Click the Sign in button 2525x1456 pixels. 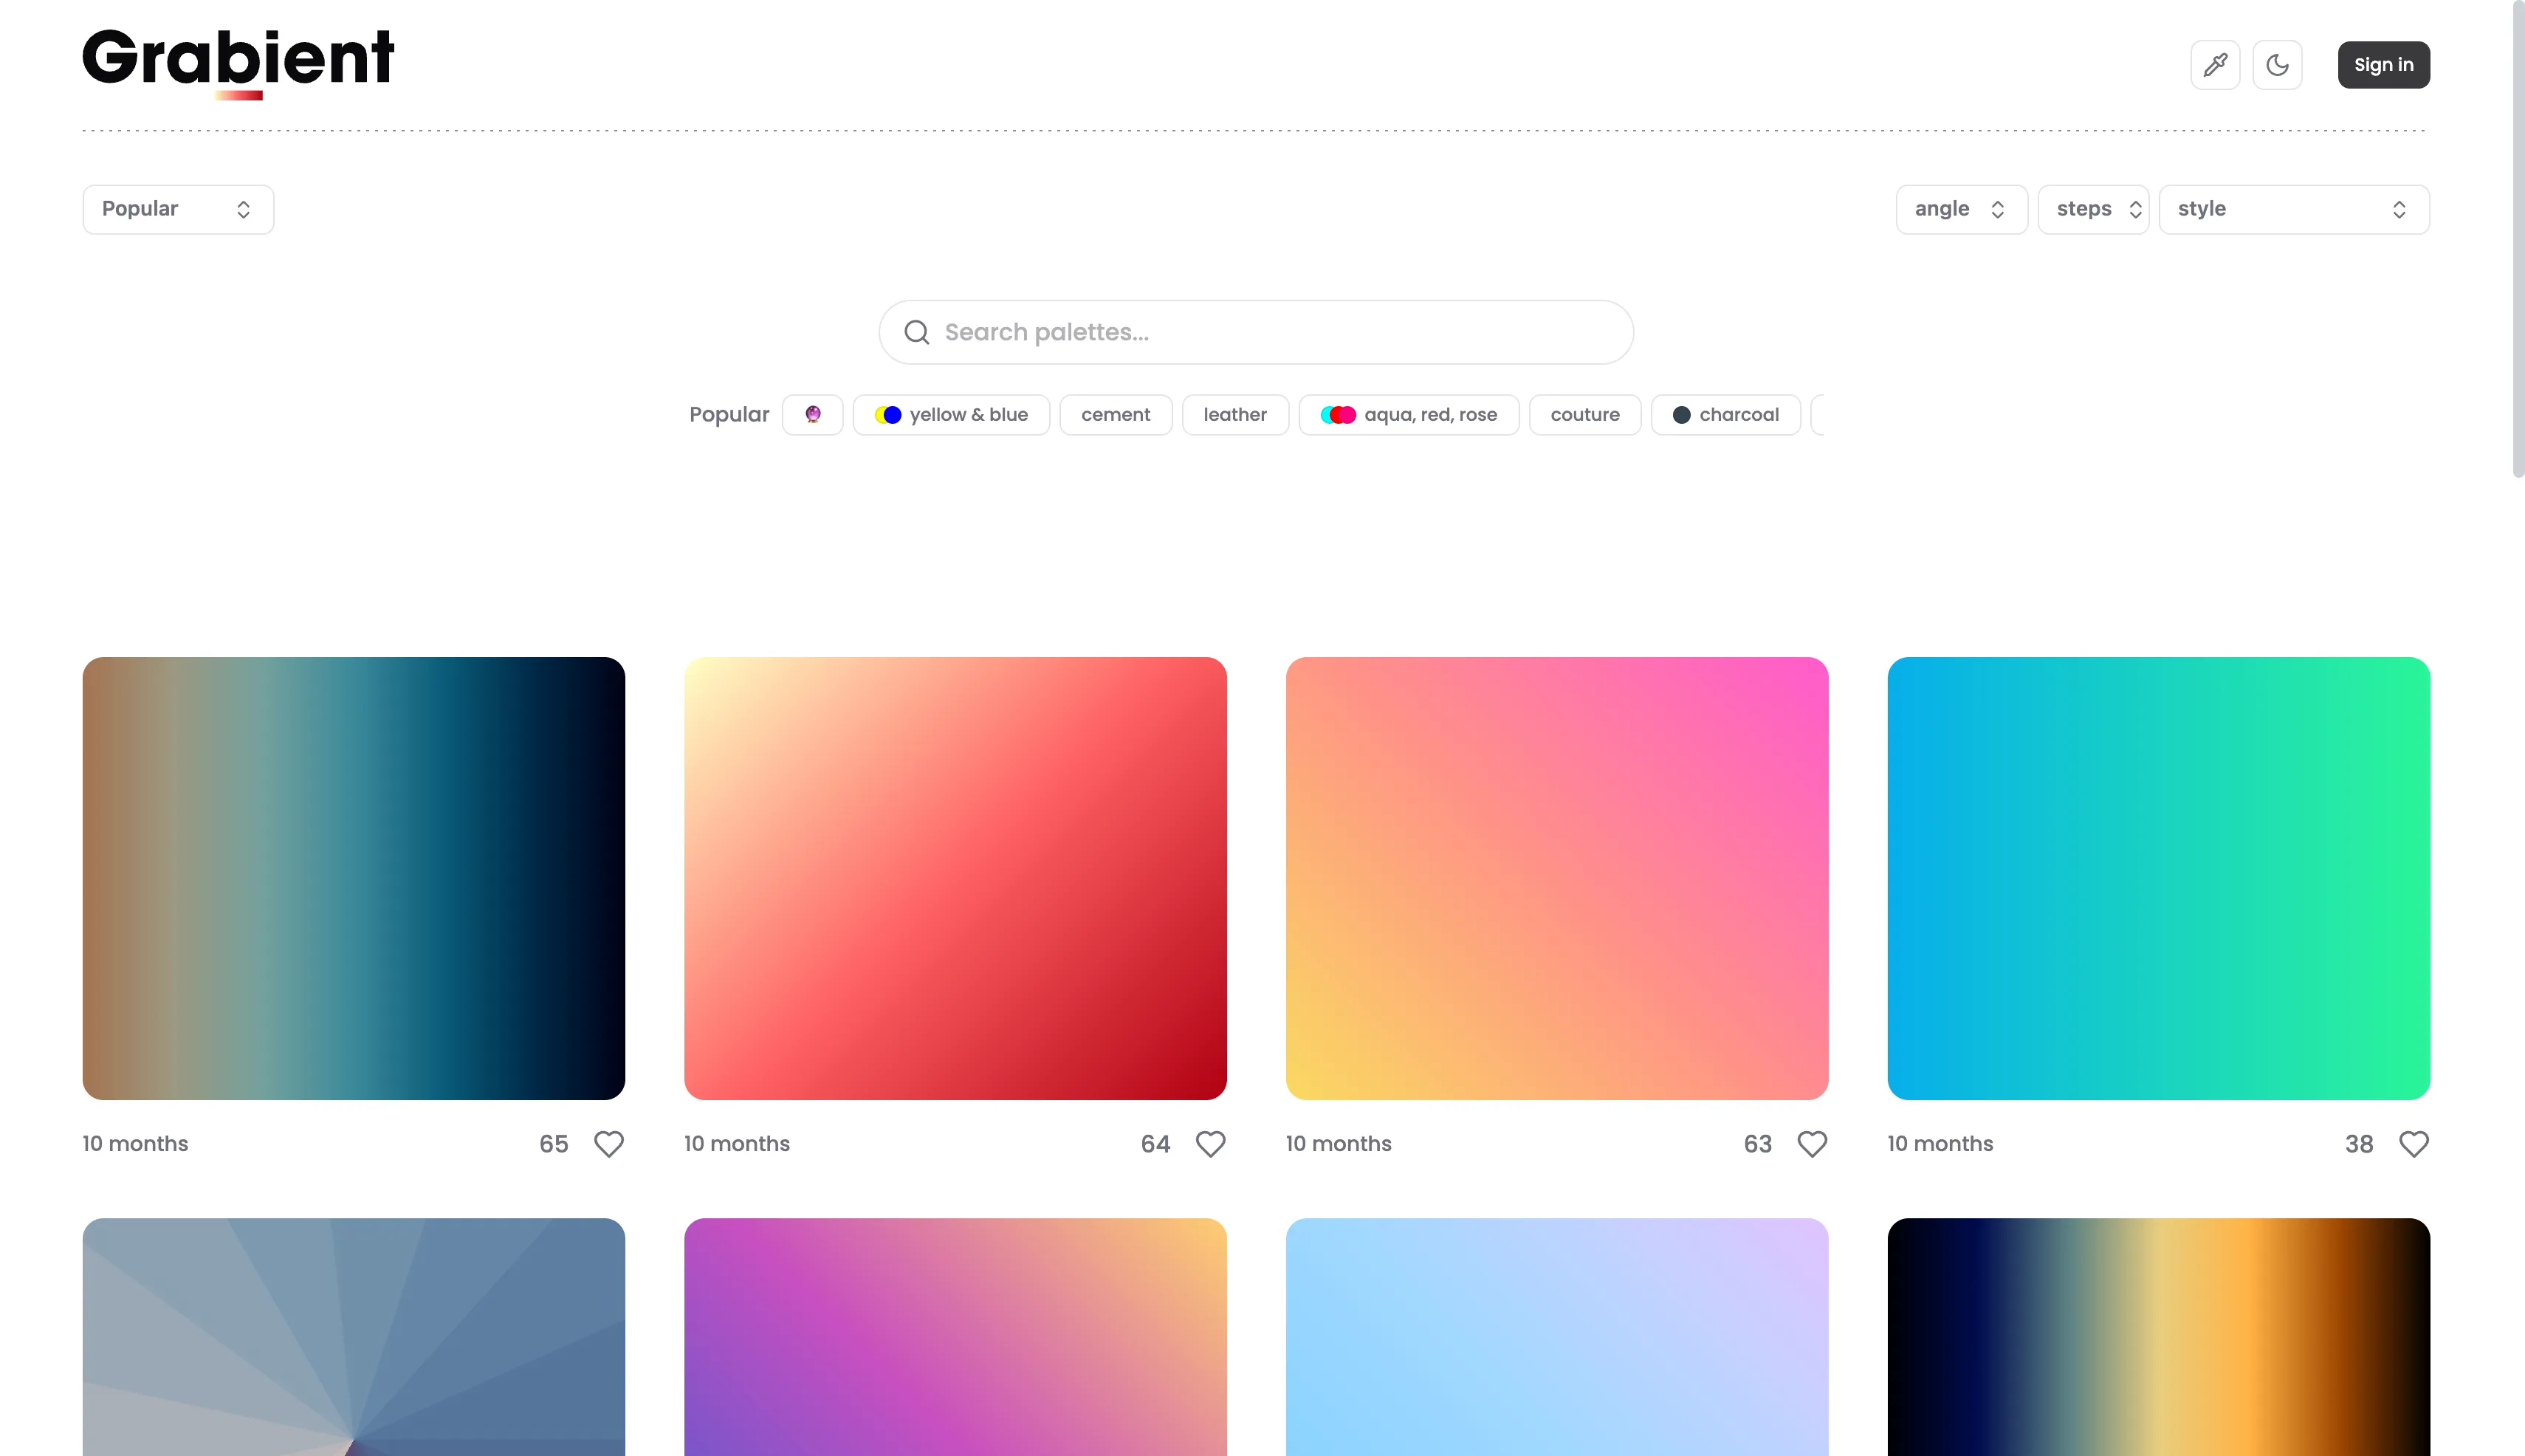(x=2383, y=65)
